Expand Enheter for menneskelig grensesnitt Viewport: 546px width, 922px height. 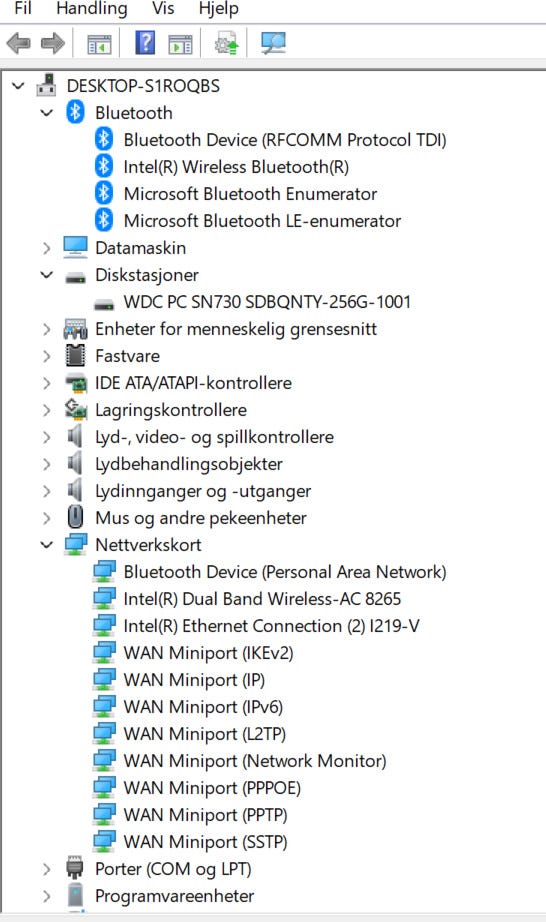[x=47, y=329]
